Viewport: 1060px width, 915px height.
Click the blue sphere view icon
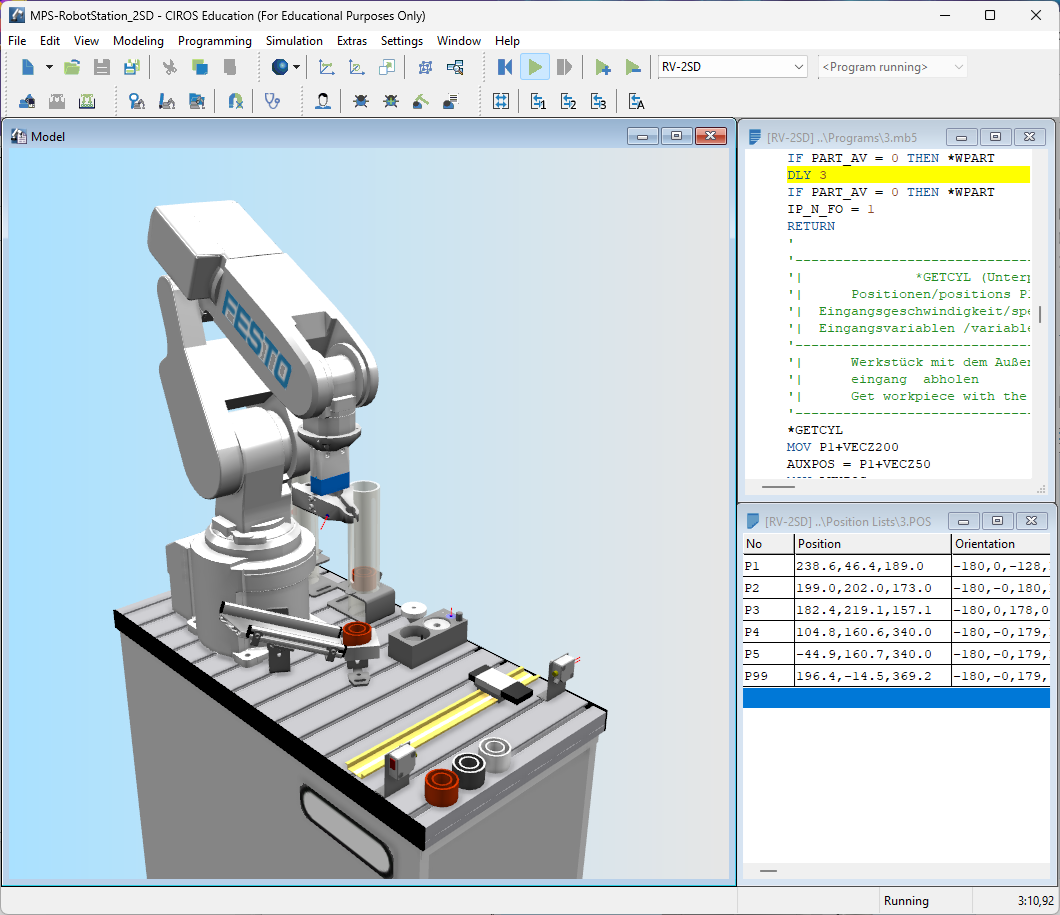(x=279, y=67)
